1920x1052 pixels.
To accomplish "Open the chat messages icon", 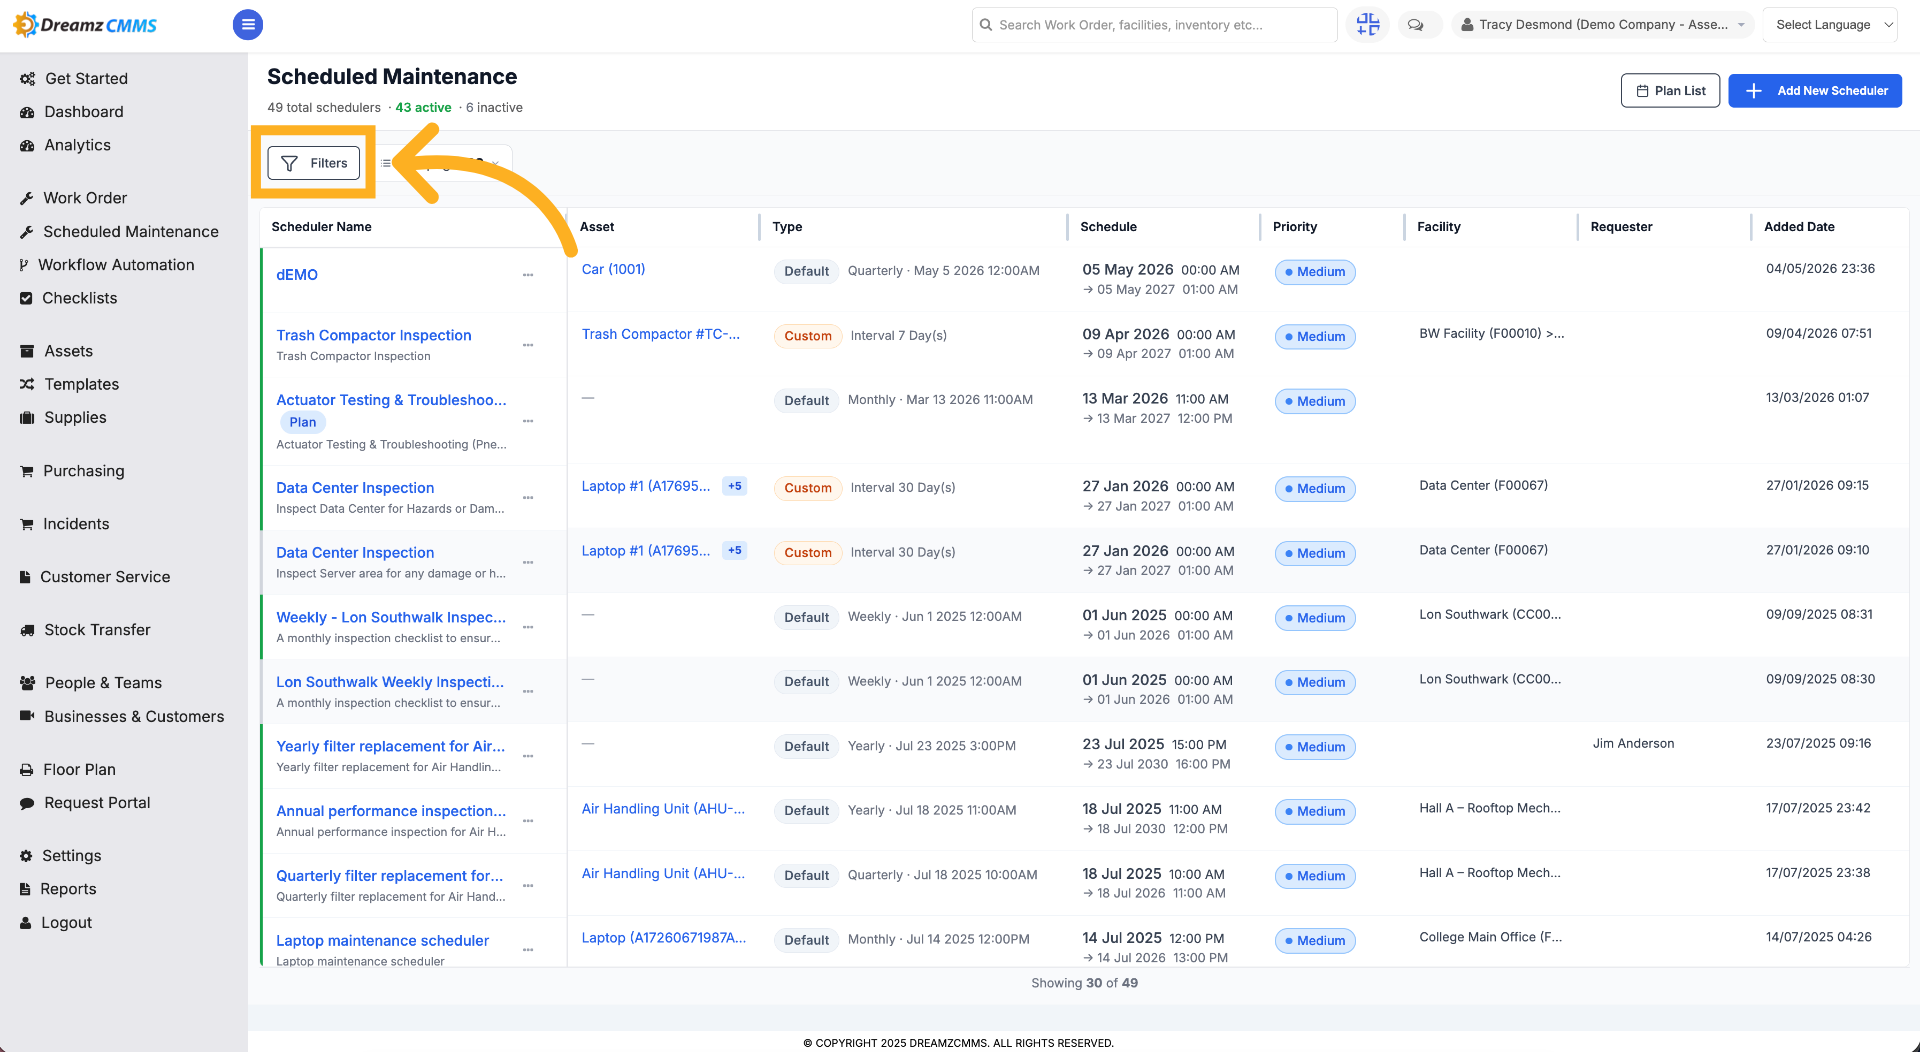I will (1416, 25).
